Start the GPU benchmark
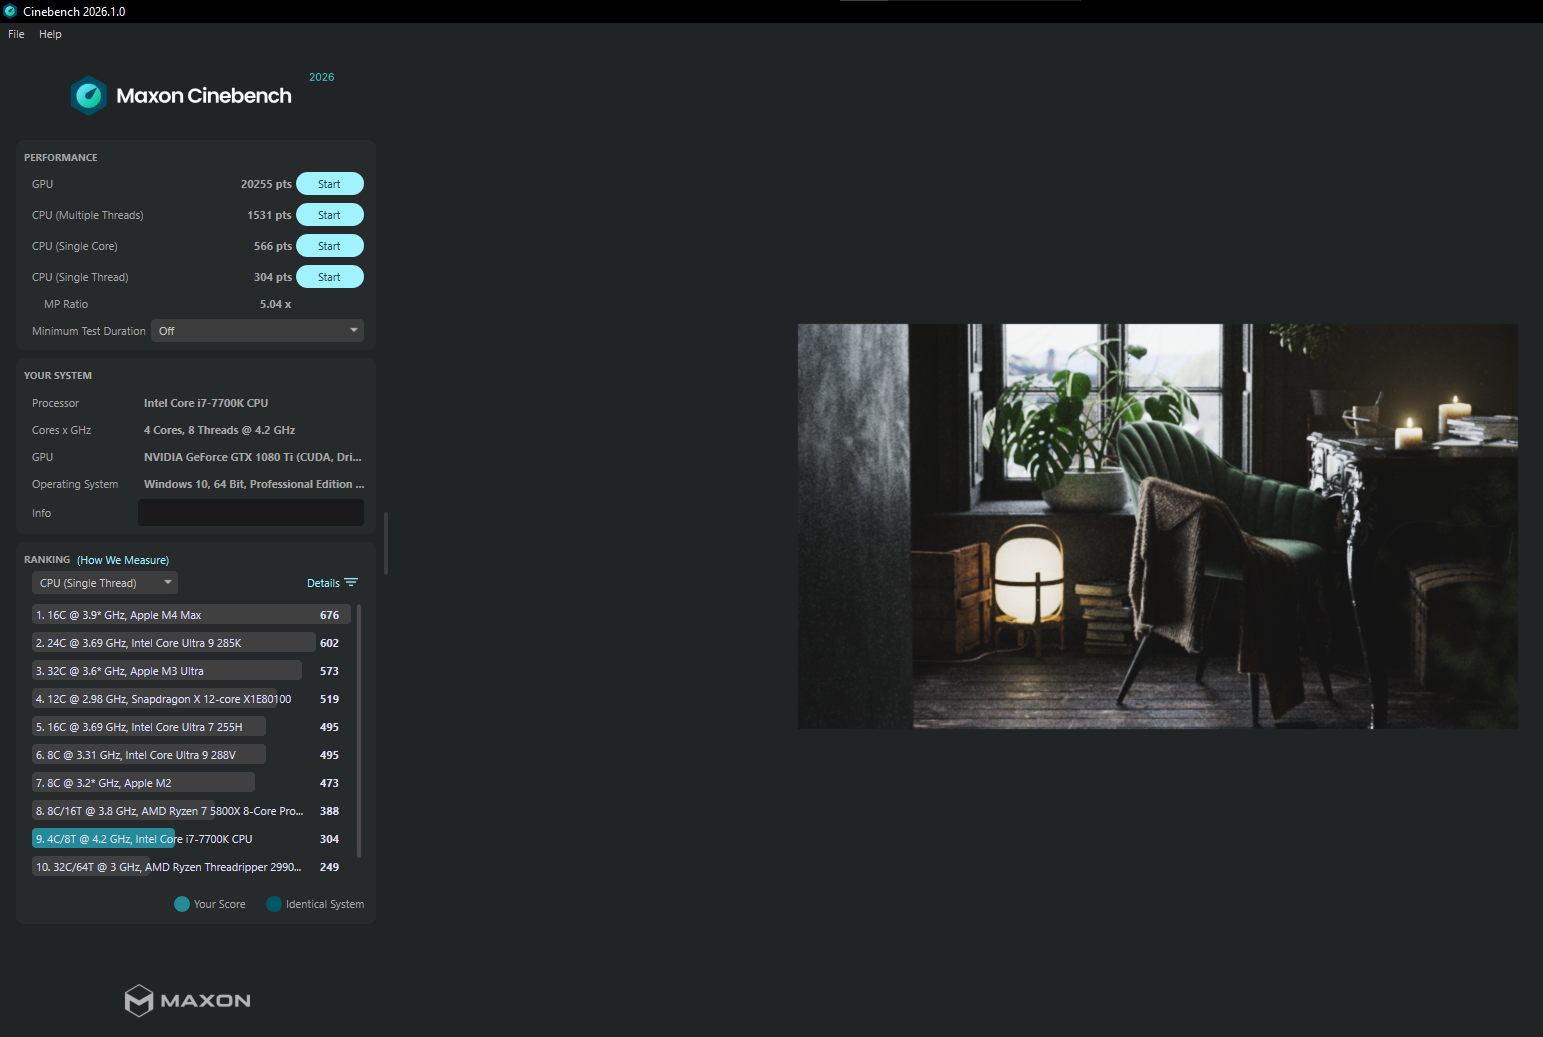This screenshot has height=1037, width=1543. 330,184
